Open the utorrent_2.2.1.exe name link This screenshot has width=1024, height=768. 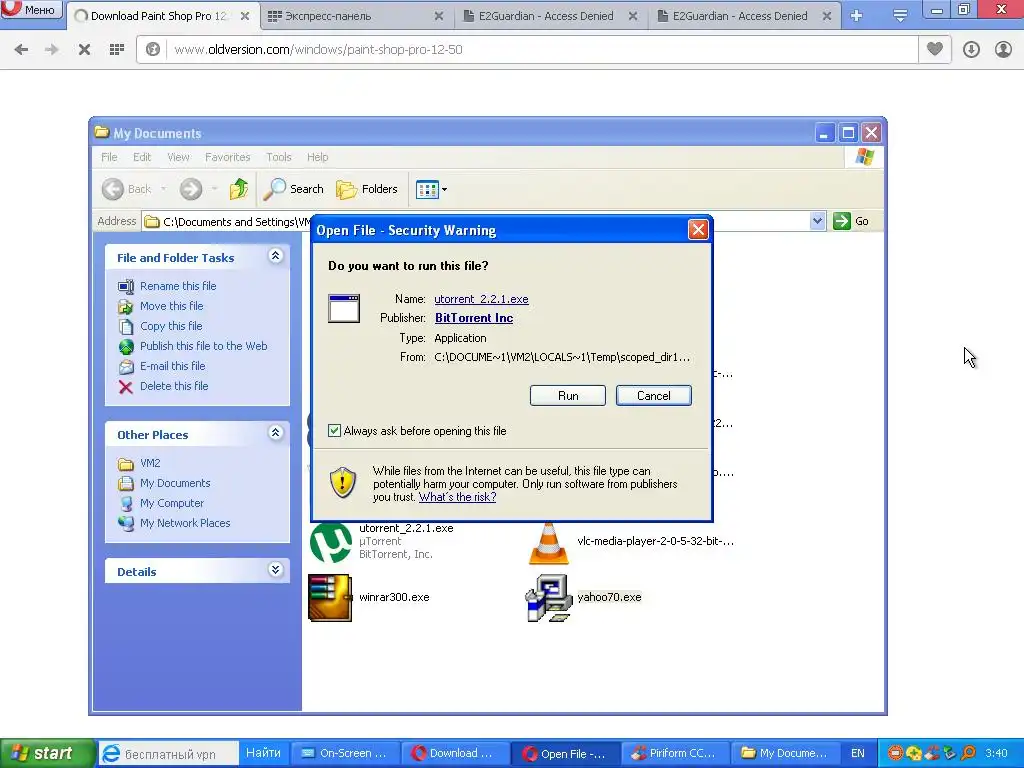point(481,299)
